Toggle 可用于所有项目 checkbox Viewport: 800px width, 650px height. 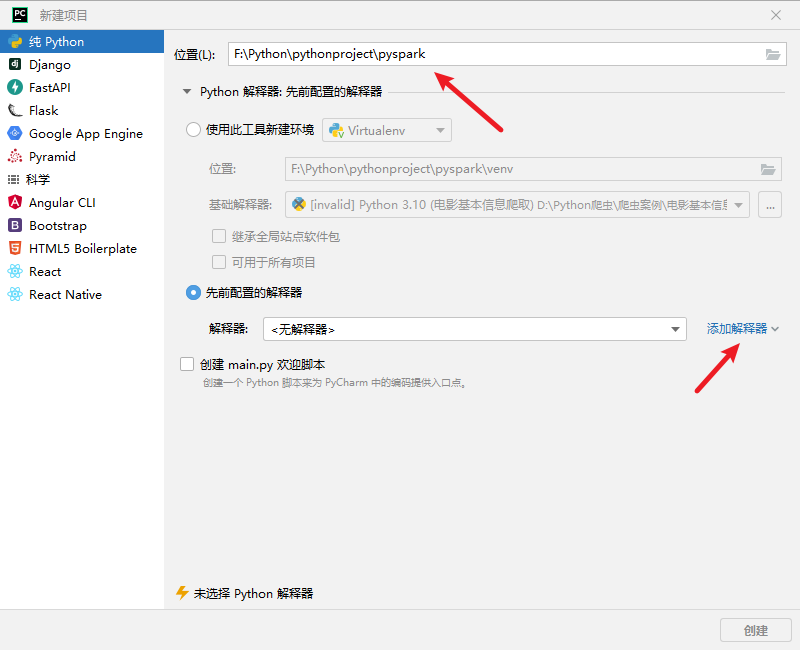(219, 262)
